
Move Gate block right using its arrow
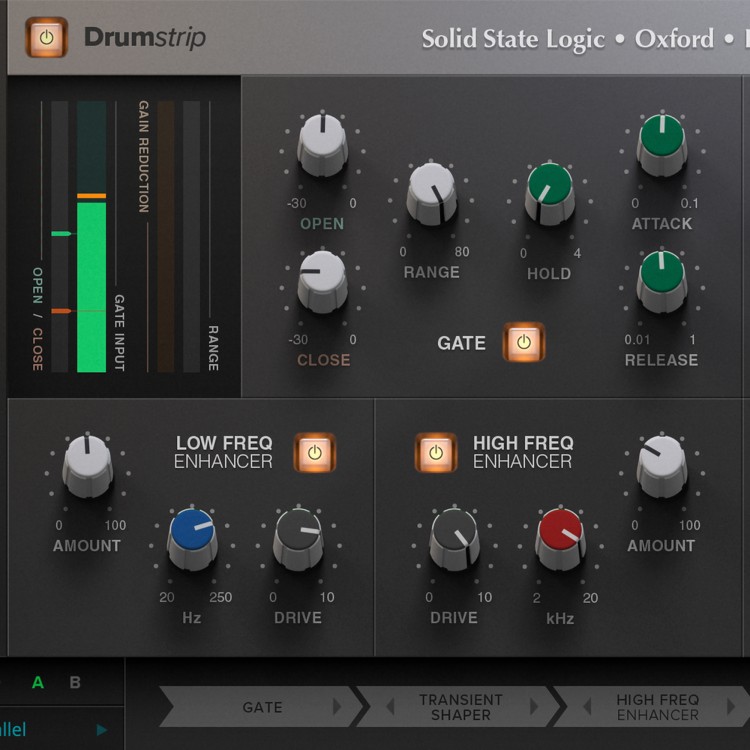click(x=337, y=707)
